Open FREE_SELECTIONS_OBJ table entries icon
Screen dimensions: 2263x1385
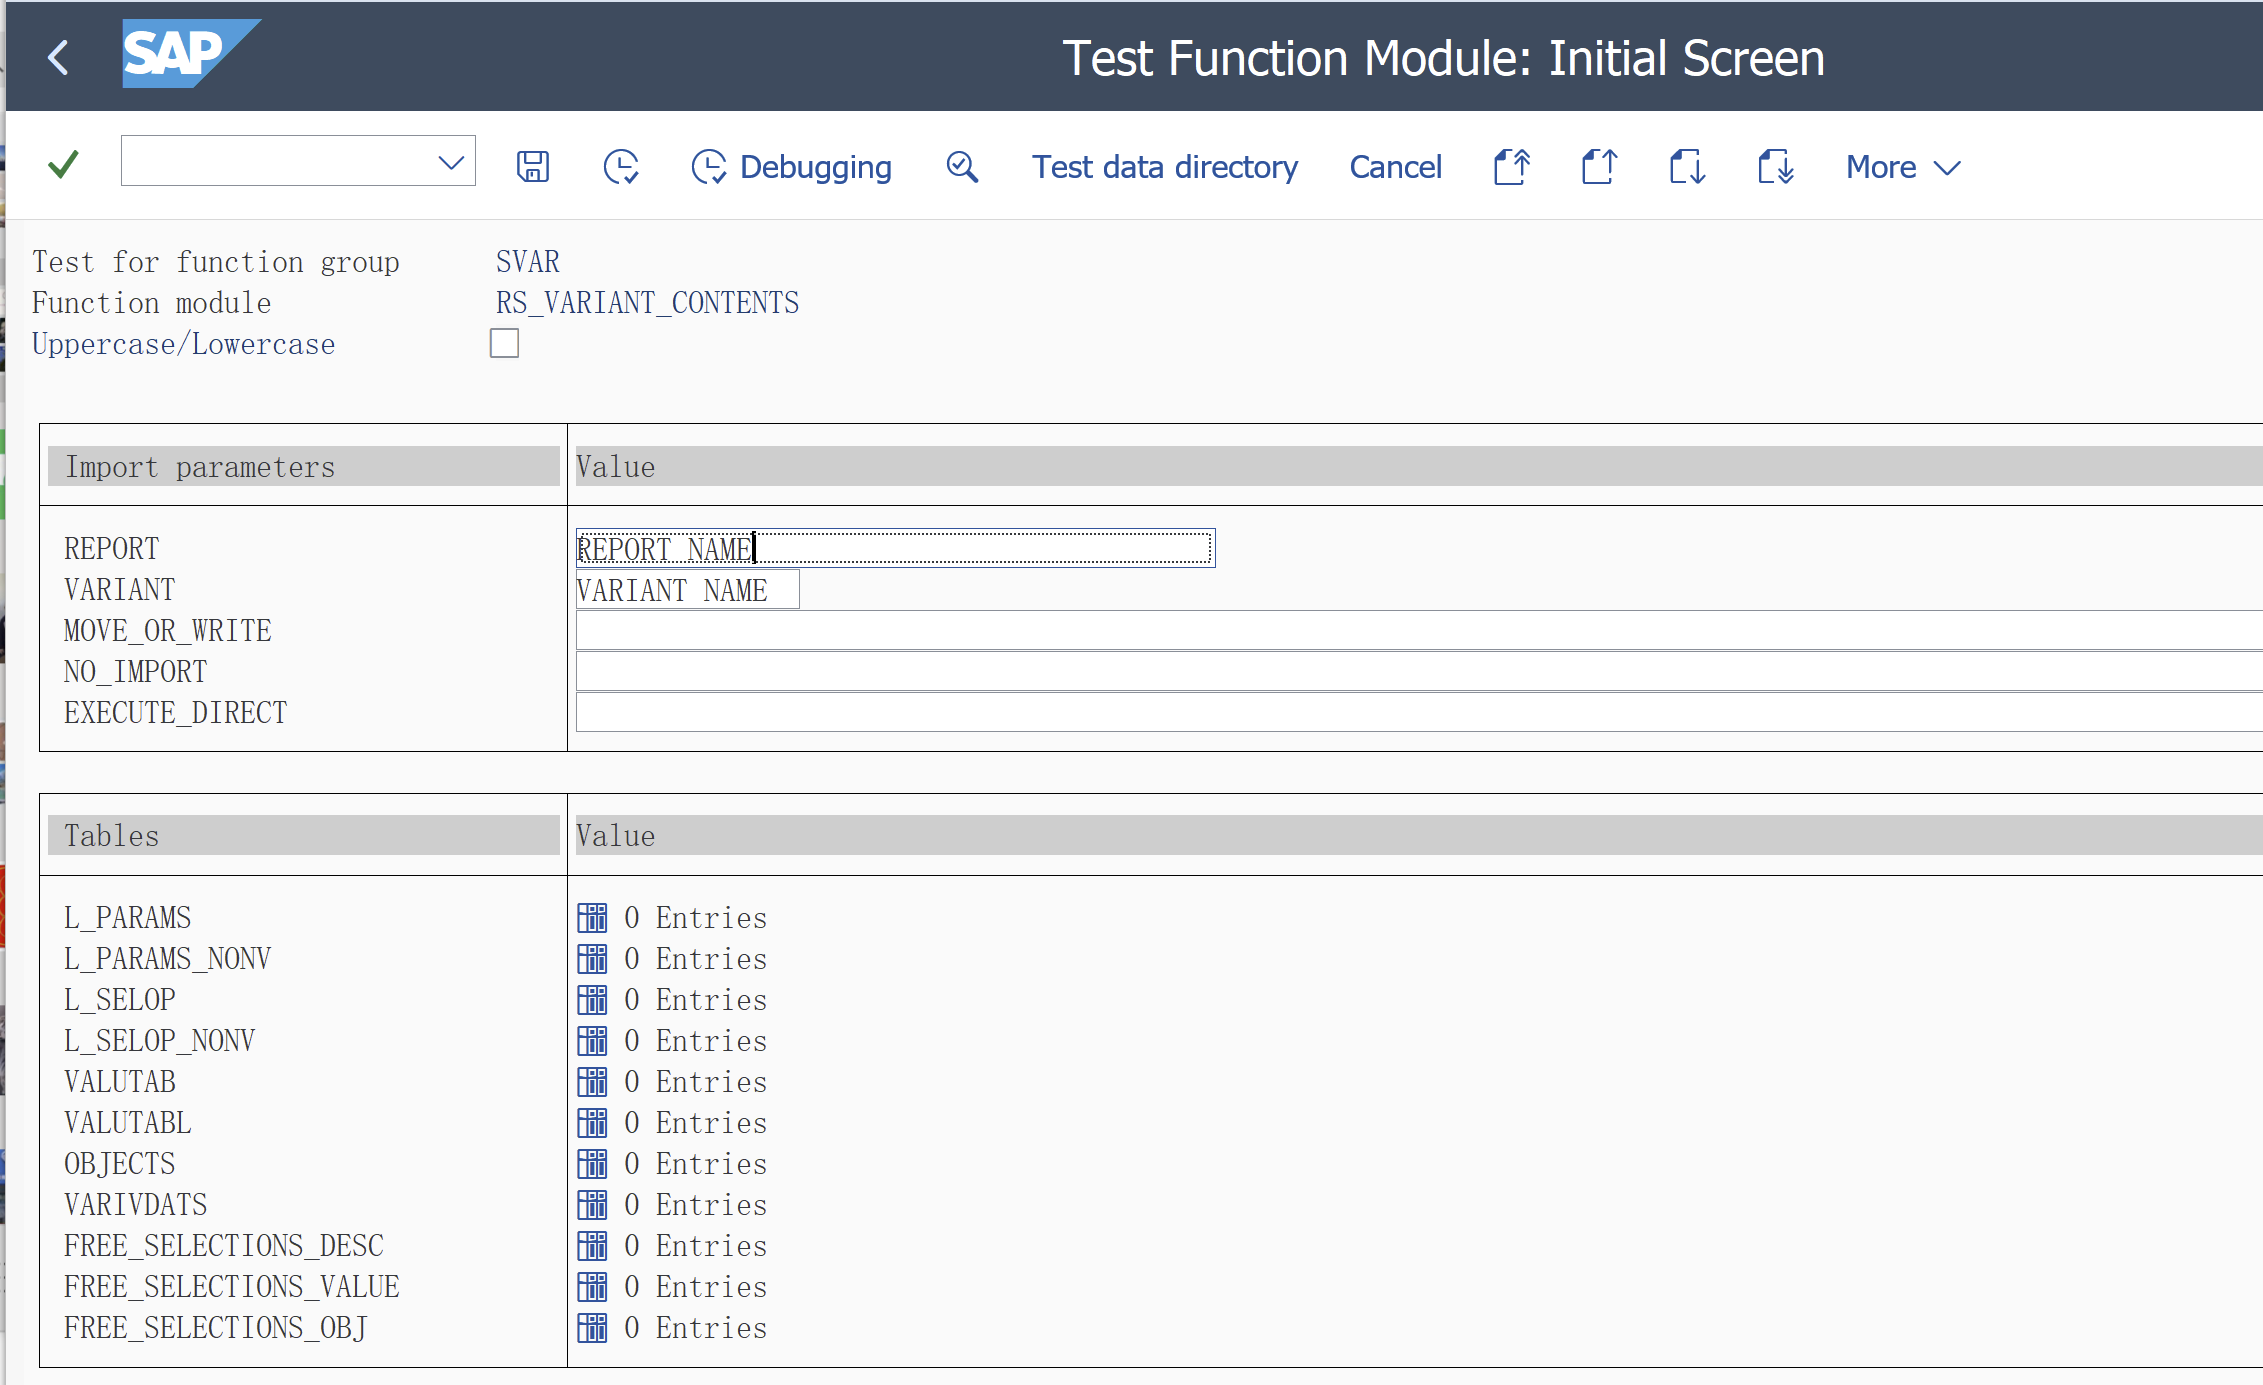(592, 1327)
